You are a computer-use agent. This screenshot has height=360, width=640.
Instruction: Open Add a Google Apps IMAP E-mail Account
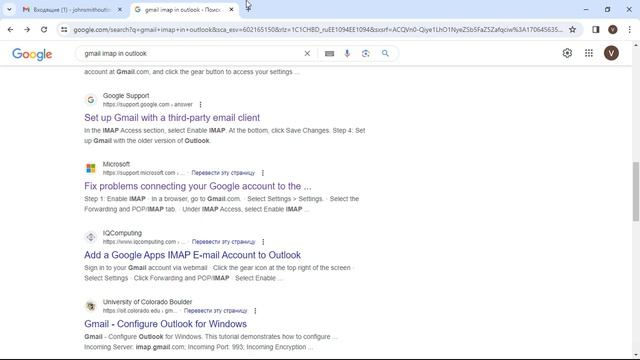point(192,255)
